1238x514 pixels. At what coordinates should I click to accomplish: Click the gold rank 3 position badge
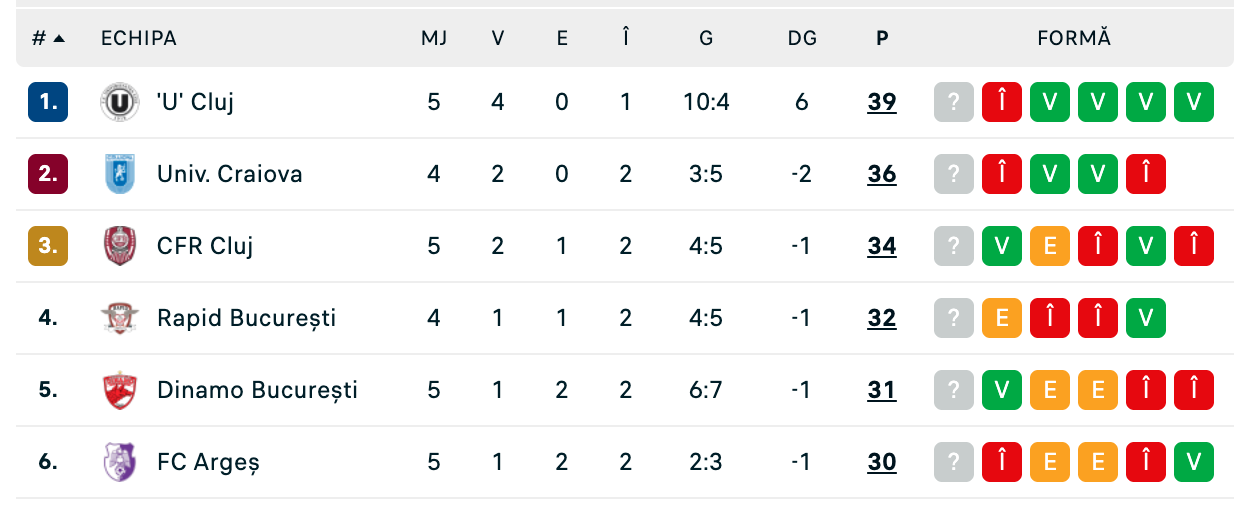(x=48, y=246)
